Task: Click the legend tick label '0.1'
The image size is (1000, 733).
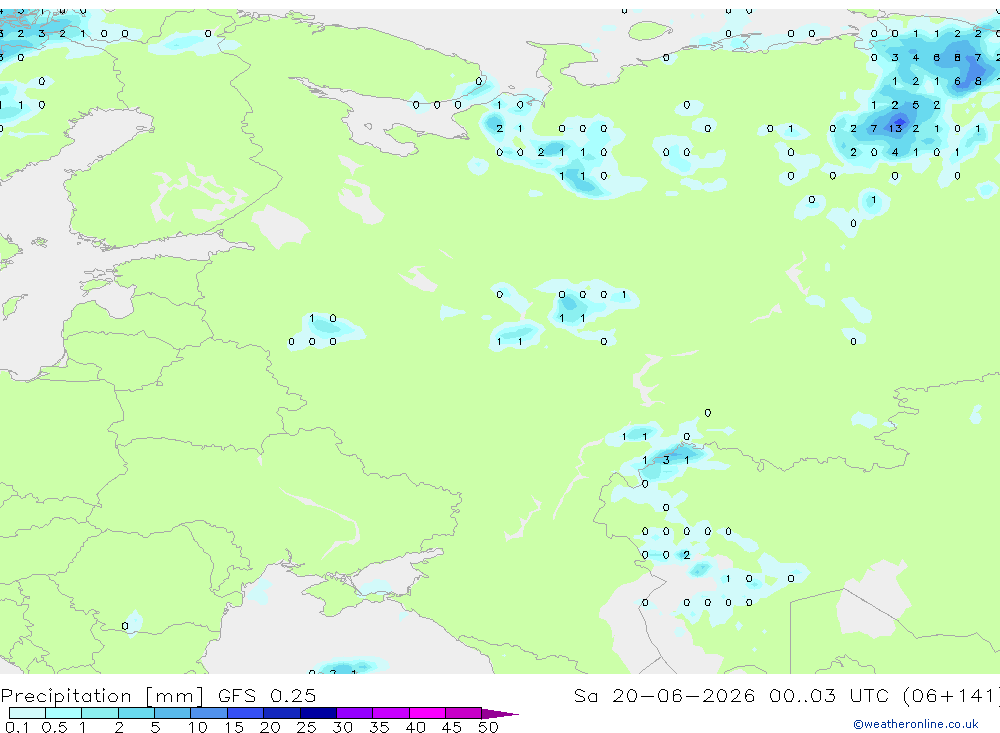Action: coord(17,727)
